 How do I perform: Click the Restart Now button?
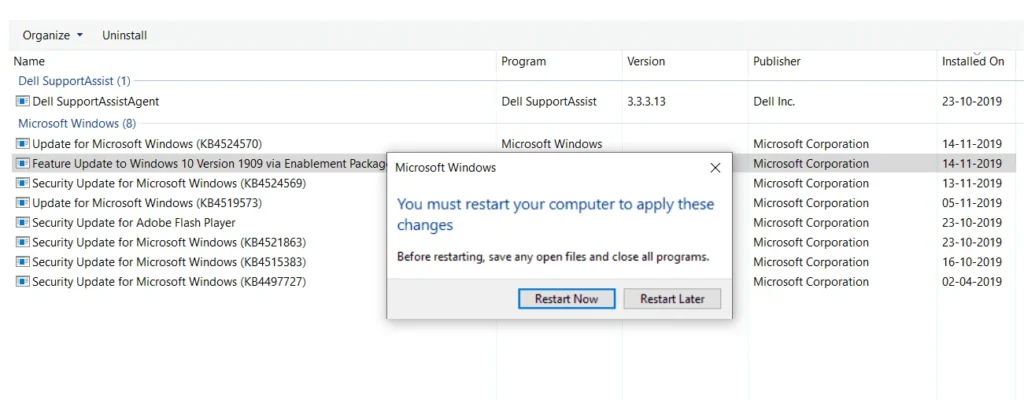pos(567,299)
